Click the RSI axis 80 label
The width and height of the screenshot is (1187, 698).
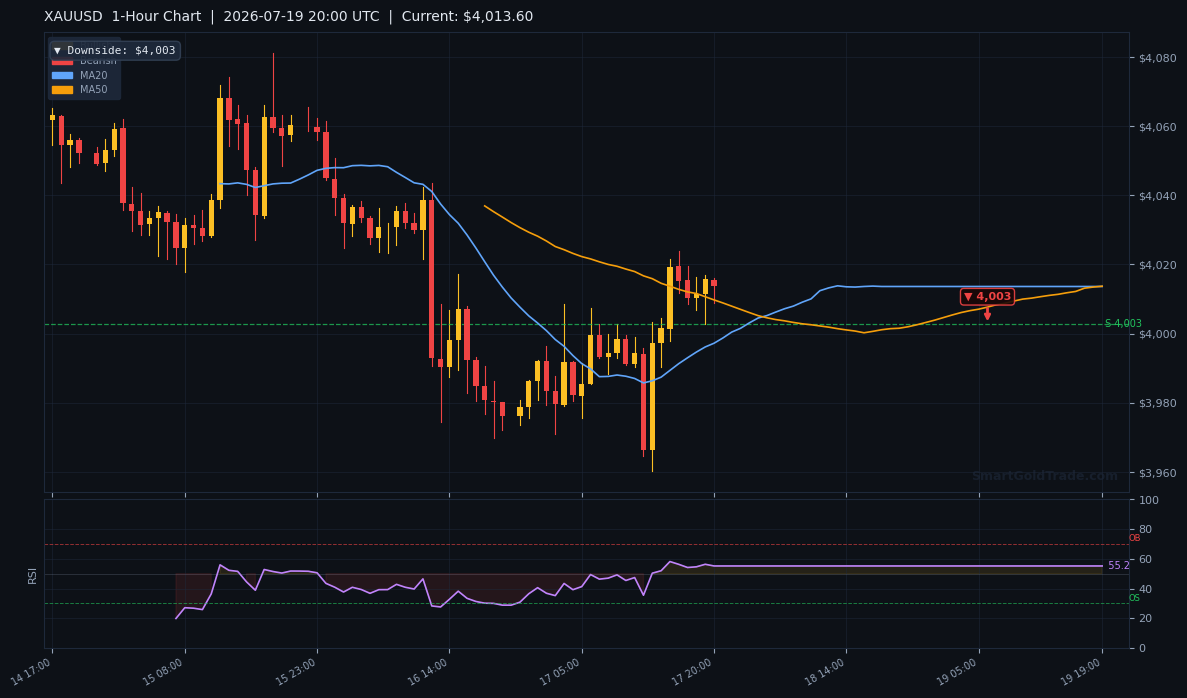pyautogui.click(x=1145, y=530)
